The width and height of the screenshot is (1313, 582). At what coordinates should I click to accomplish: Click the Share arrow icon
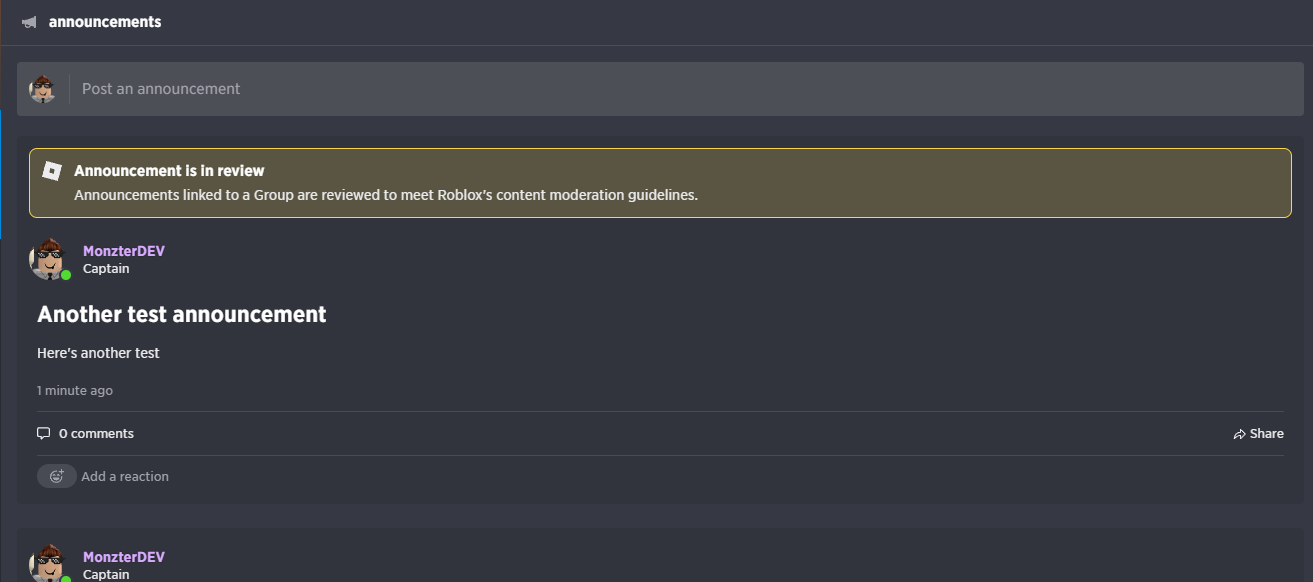coord(1239,434)
